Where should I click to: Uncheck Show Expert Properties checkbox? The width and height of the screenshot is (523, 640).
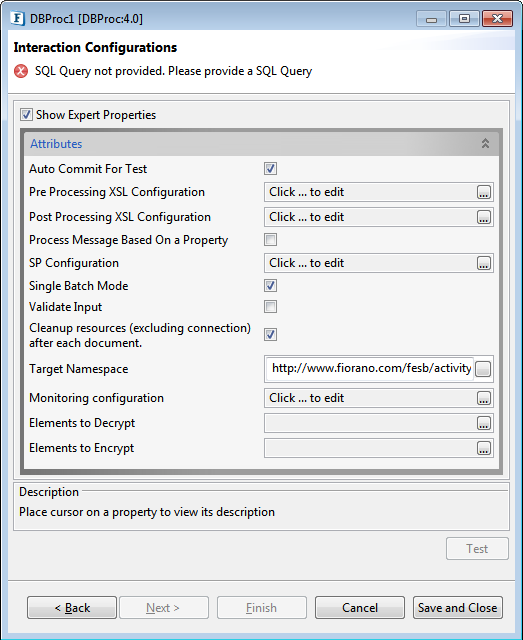pos(26,115)
